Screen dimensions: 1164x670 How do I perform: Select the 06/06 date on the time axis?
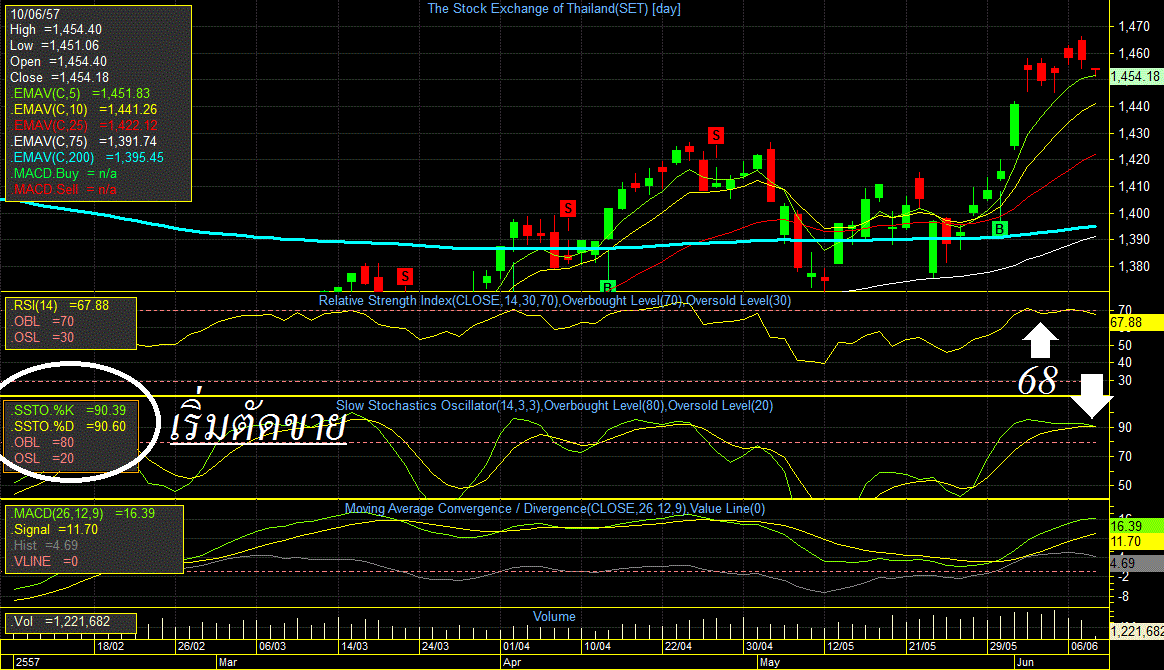pyautogui.click(x=1085, y=646)
